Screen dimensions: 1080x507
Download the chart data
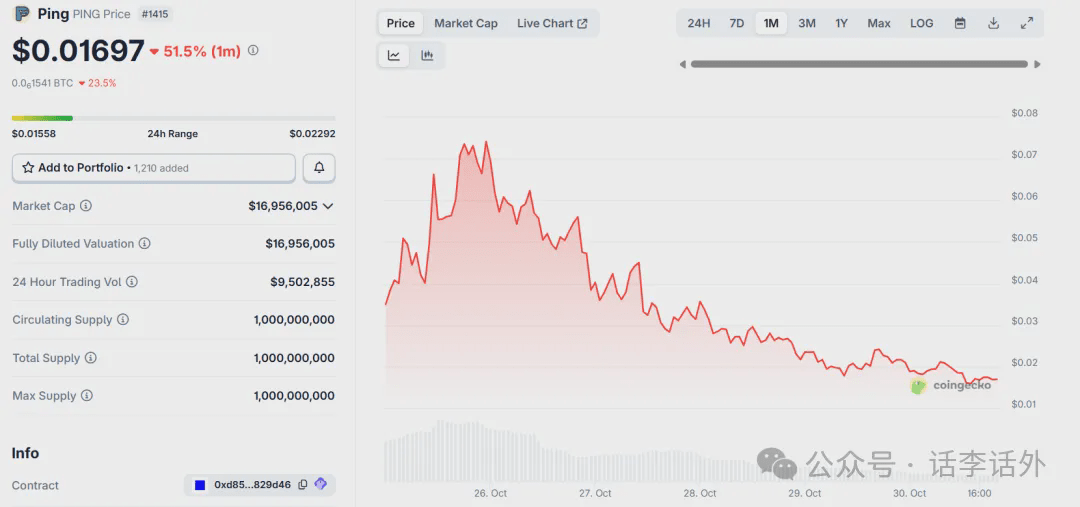point(993,23)
